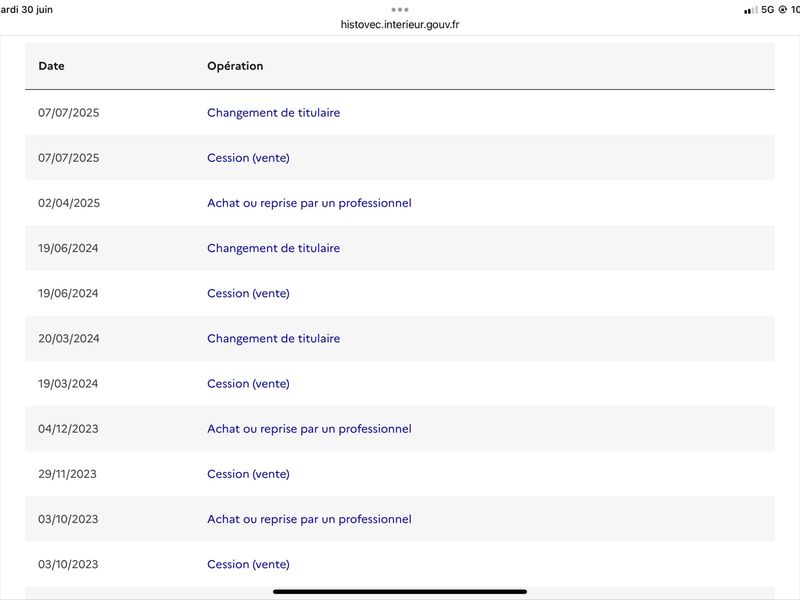The width and height of the screenshot is (800, 600).
Task: Click Changement de titulaire dated 20/03/2024
Action: [x=273, y=339]
